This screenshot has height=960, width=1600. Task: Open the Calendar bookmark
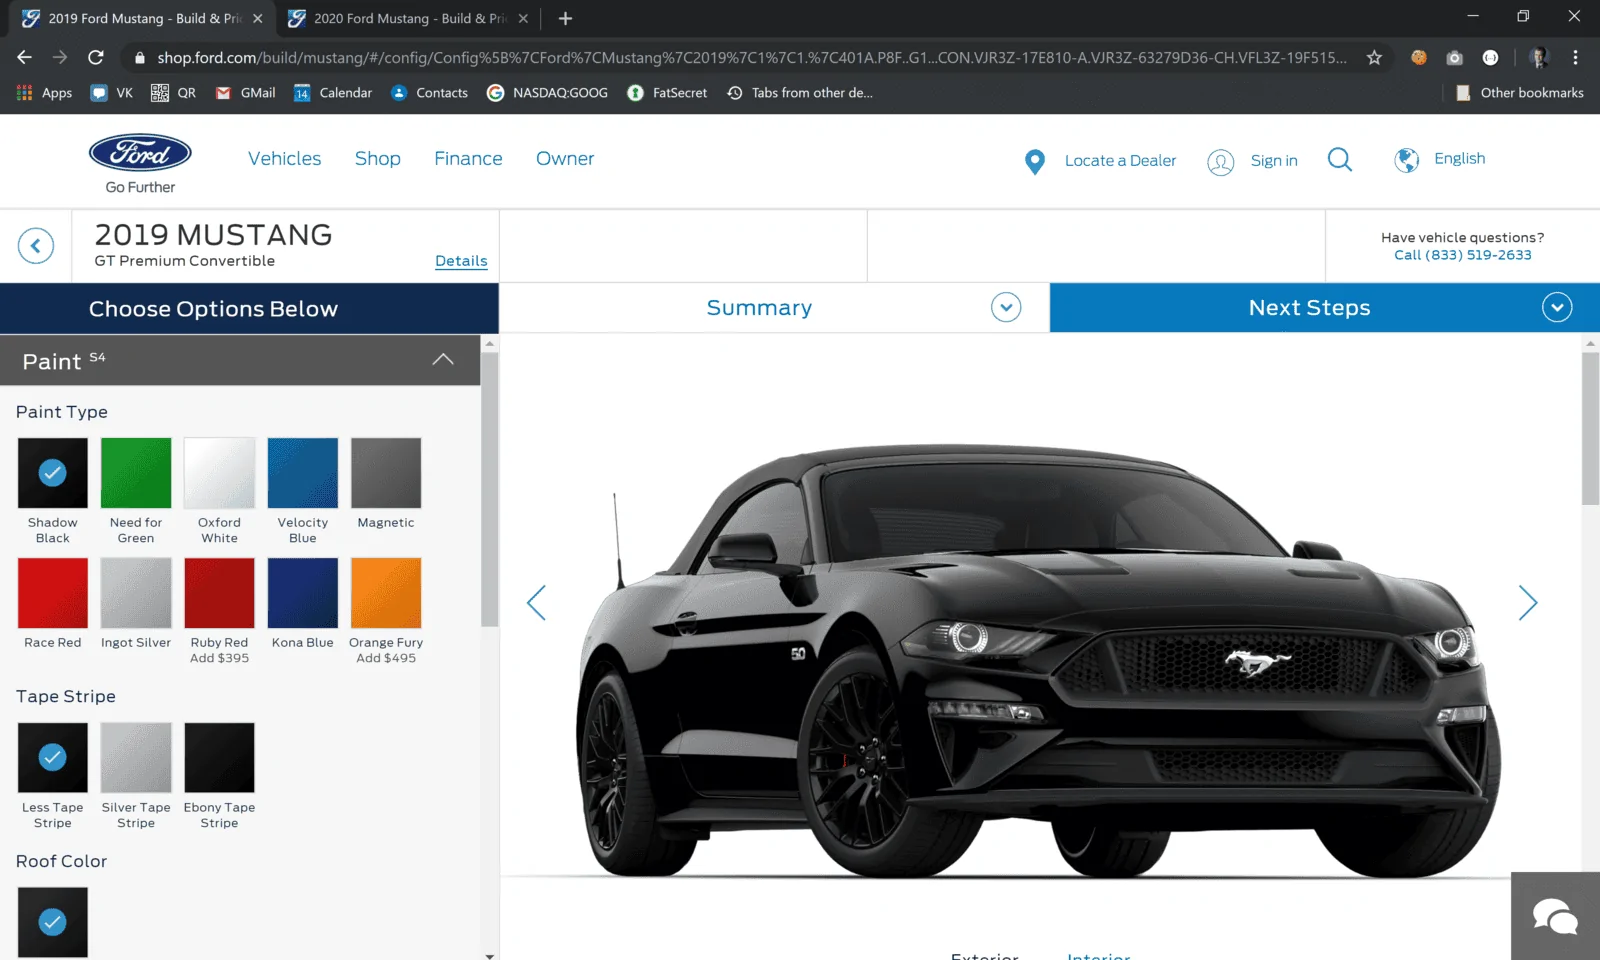[x=333, y=93]
